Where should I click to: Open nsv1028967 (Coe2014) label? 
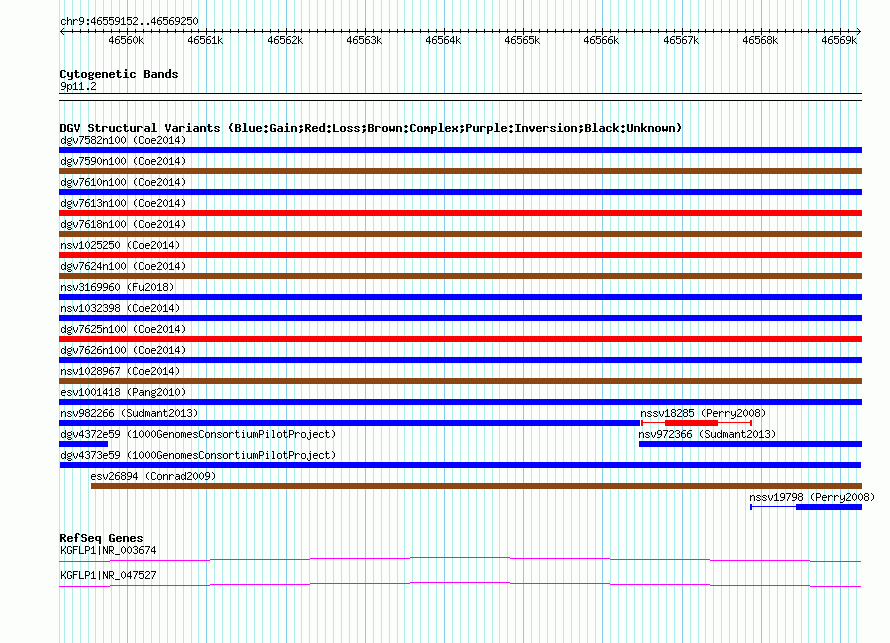click(x=120, y=371)
